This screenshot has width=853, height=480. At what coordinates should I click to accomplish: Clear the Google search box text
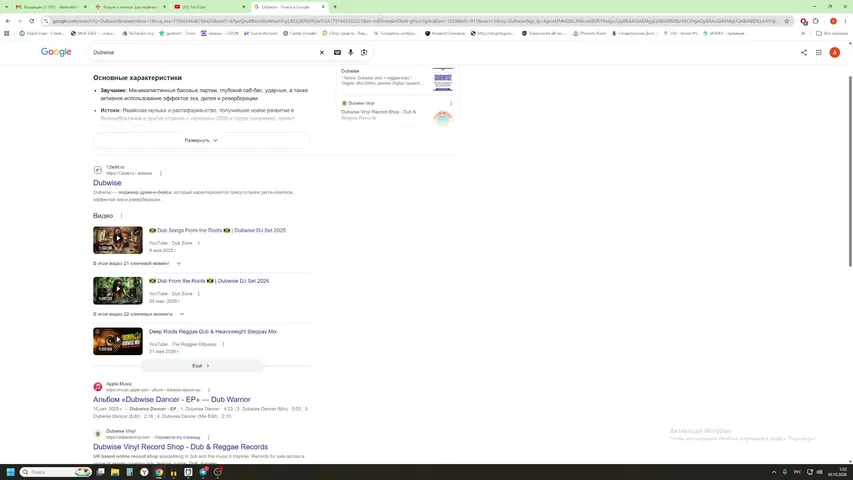pyautogui.click(x=322, y=52)
